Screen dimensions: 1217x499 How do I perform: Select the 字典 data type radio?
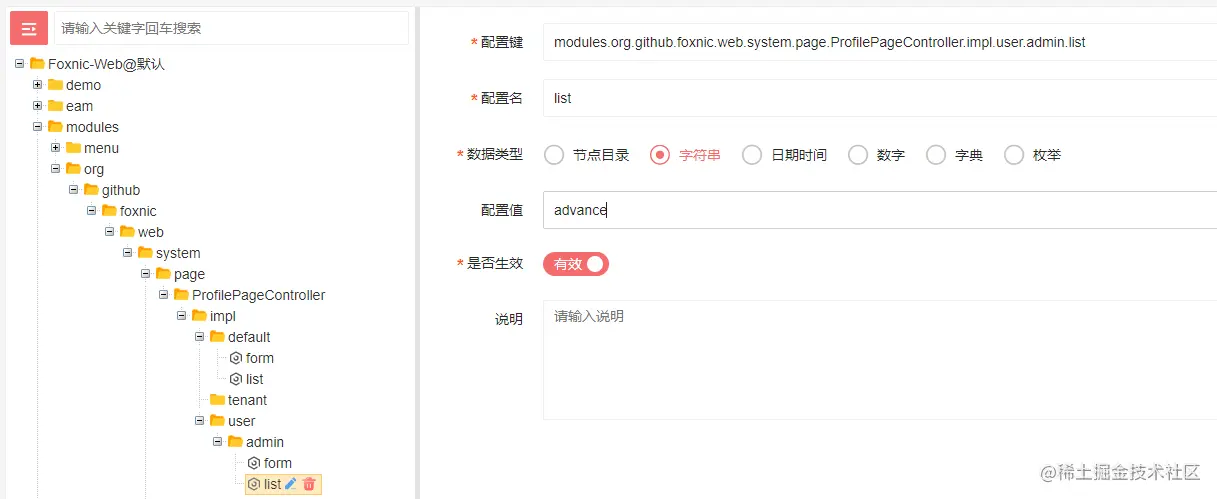click(x=936, y=155)
